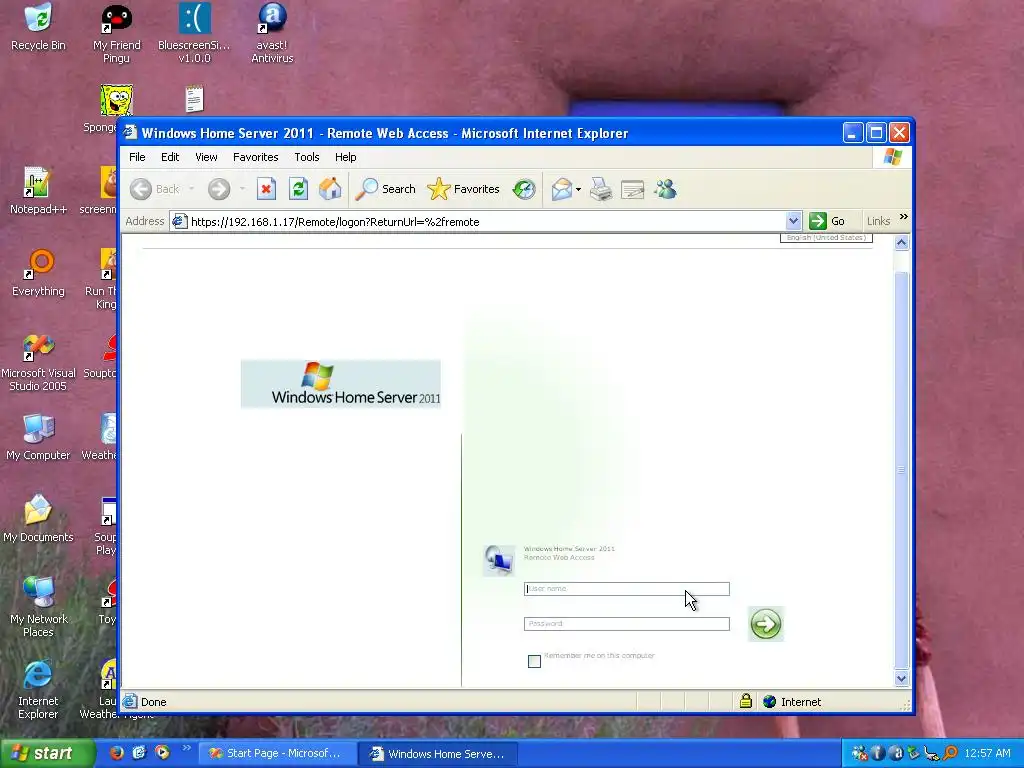
Task: Open the Edit menu
Action: coord(170,157)
